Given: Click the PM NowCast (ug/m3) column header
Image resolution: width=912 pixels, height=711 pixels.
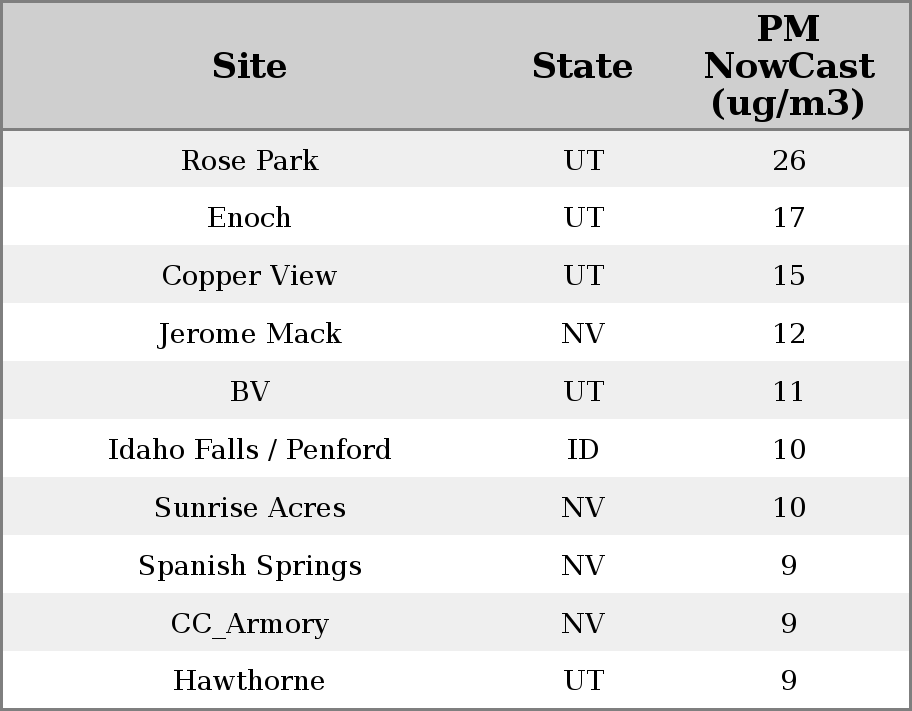Looking at the screenshot, I should click(788, 66).
